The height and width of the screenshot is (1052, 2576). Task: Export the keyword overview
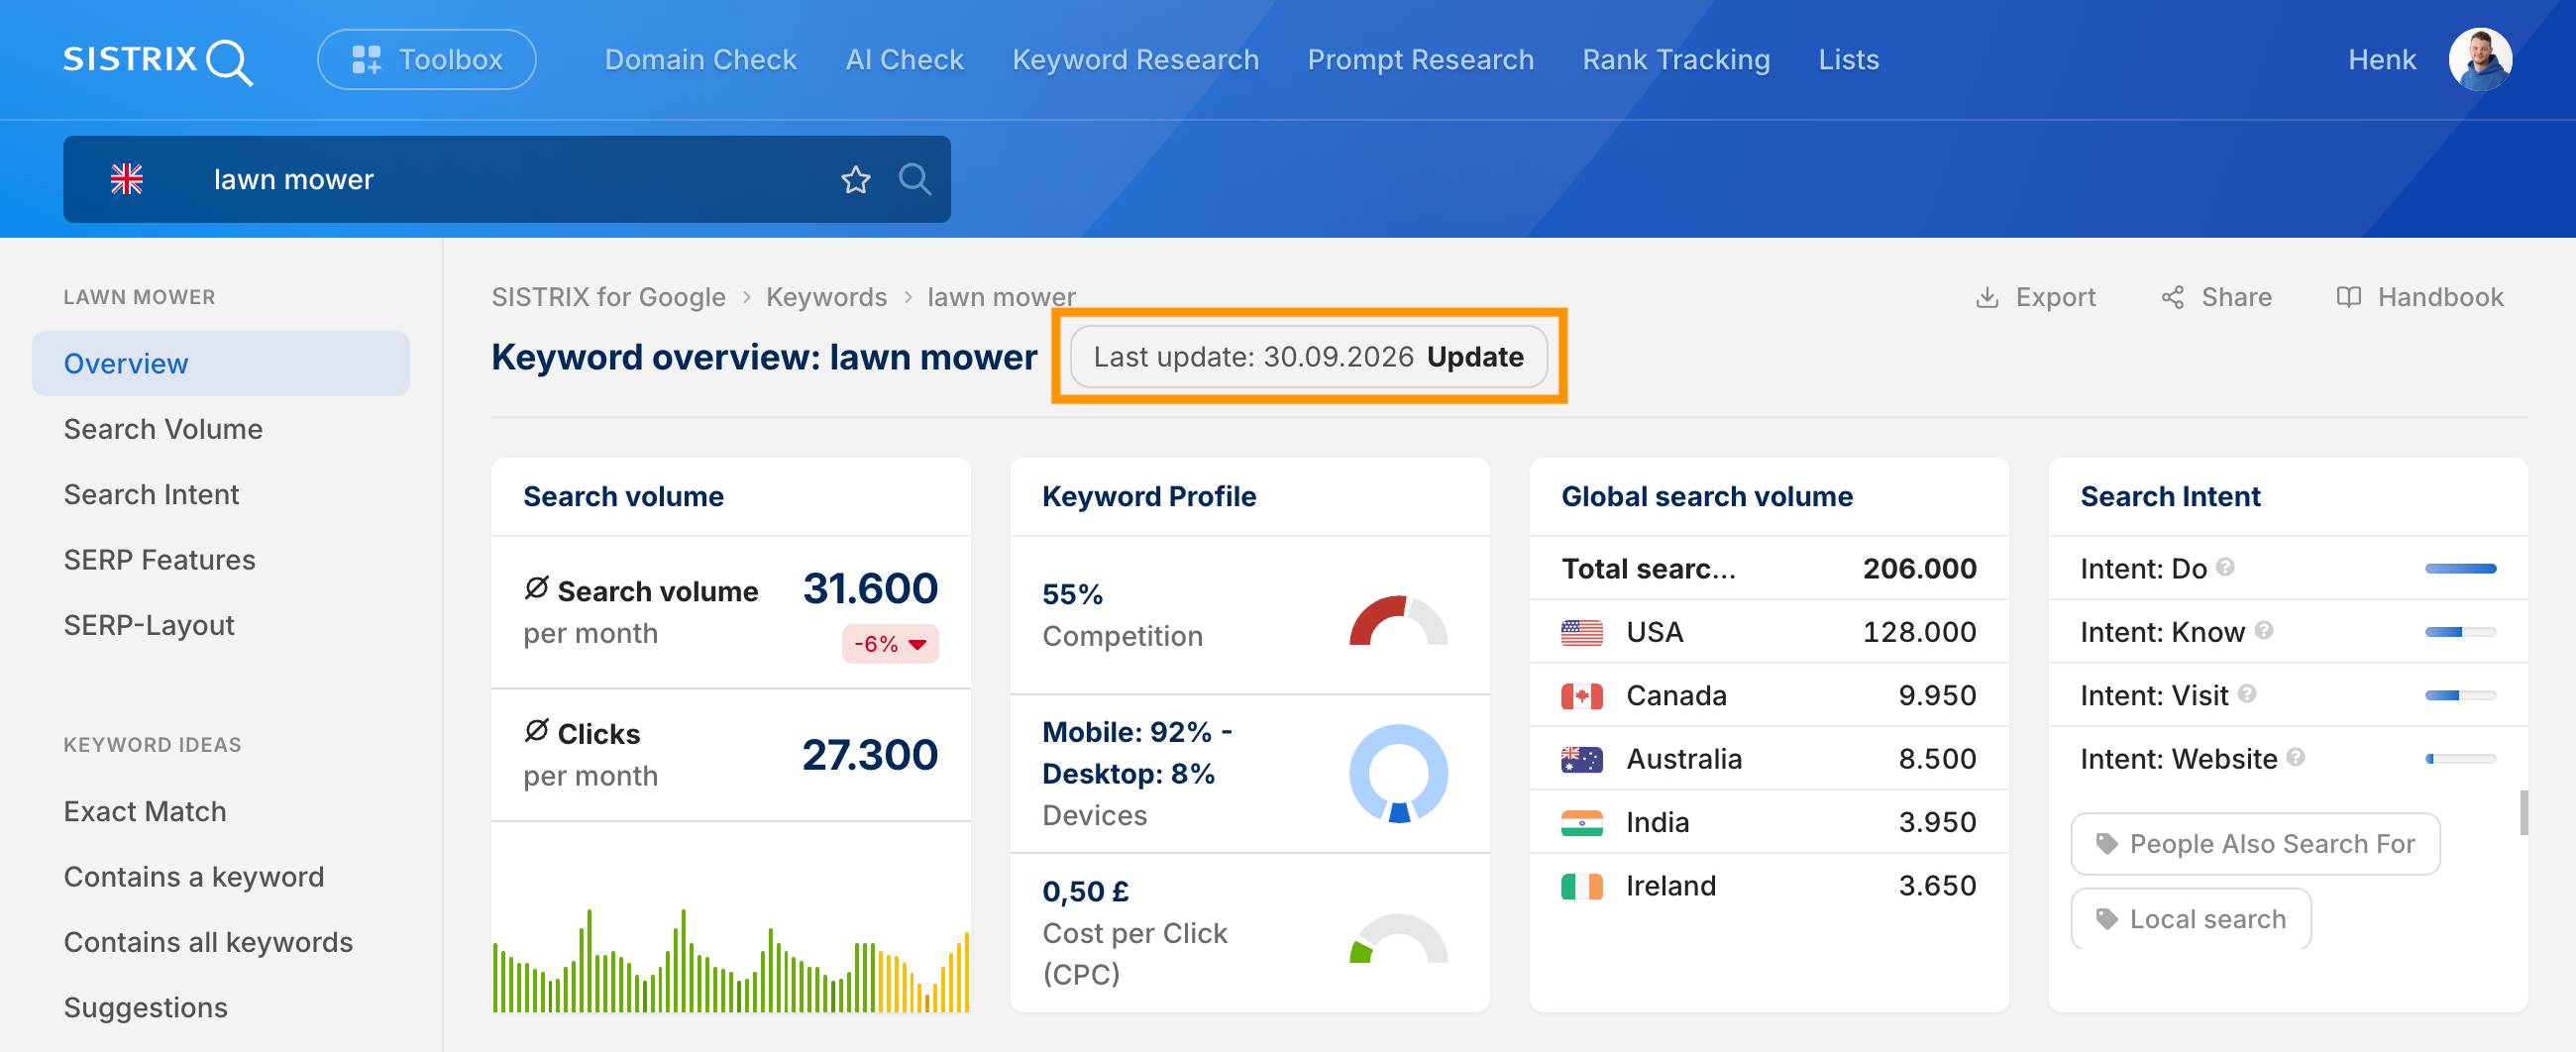[x=2035, y=297]
